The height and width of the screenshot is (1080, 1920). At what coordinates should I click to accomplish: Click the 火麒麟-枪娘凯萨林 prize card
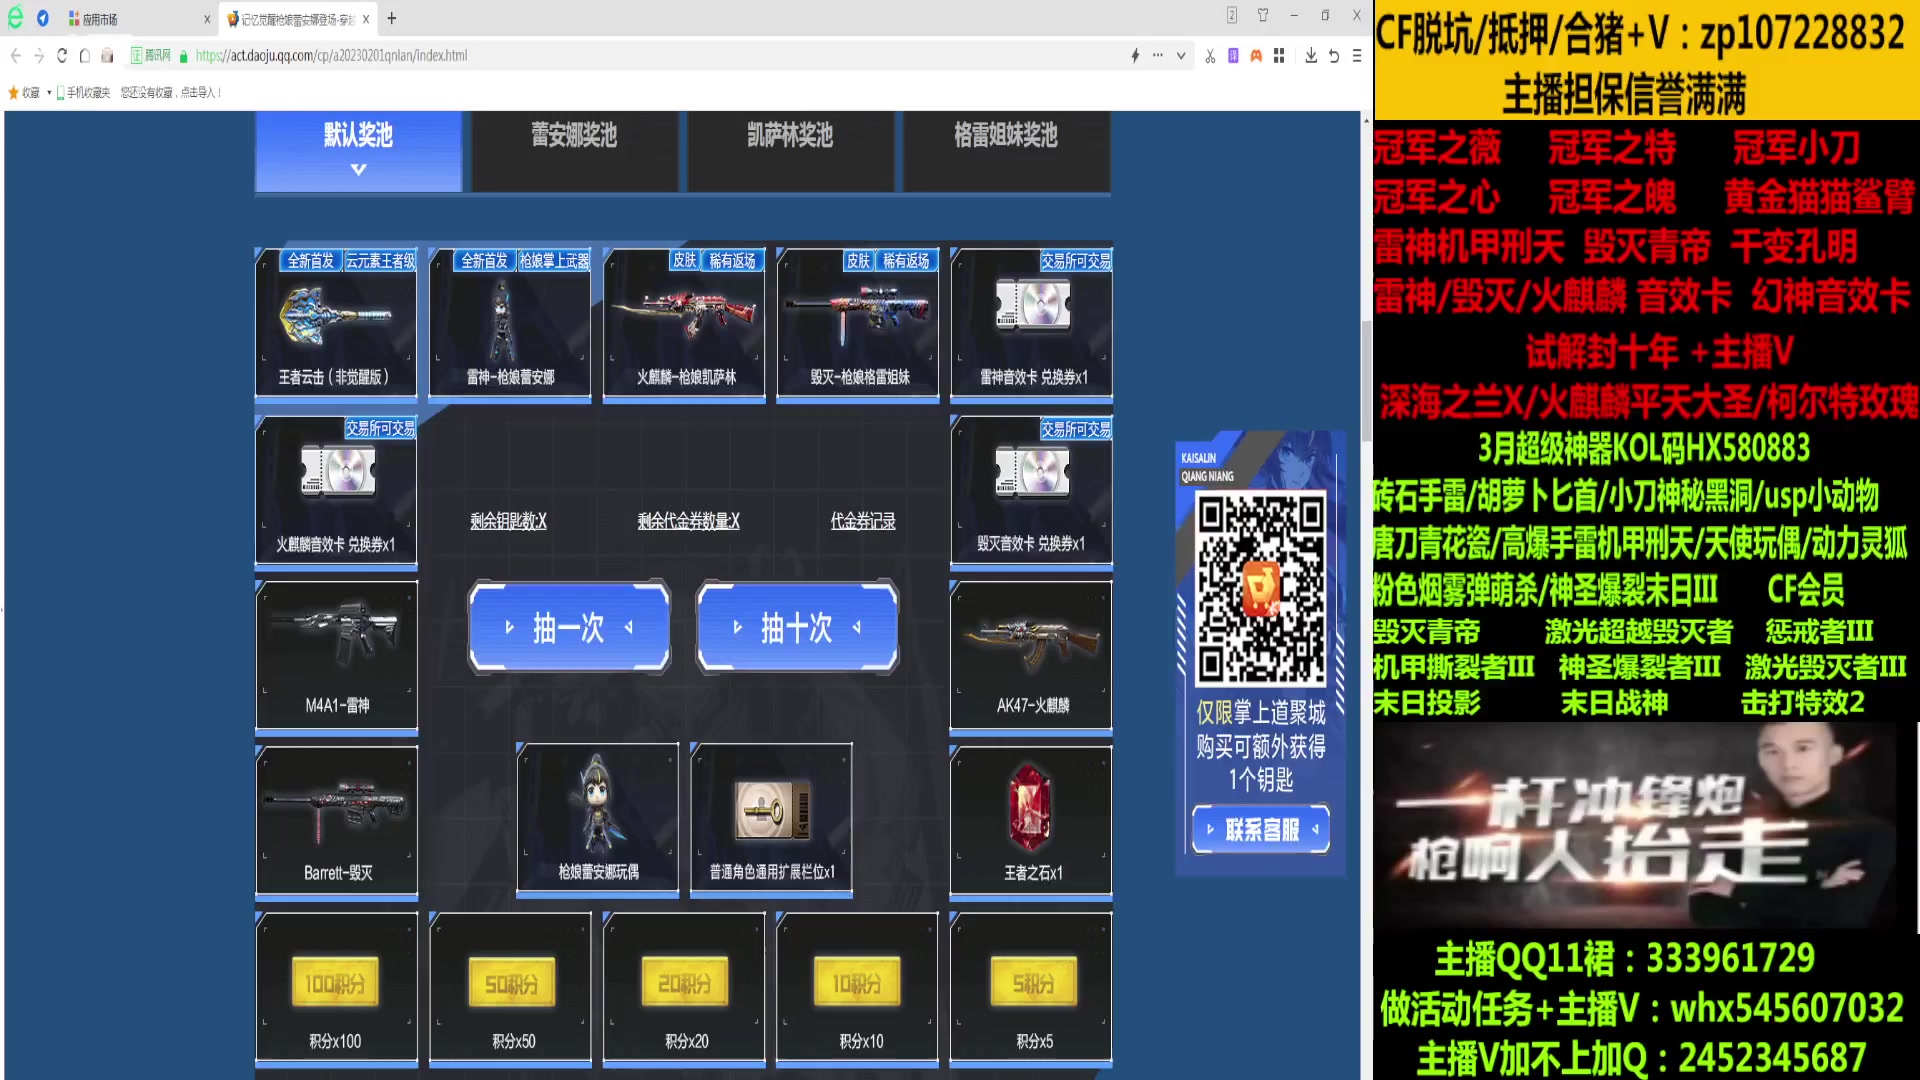tap(684, 323)
